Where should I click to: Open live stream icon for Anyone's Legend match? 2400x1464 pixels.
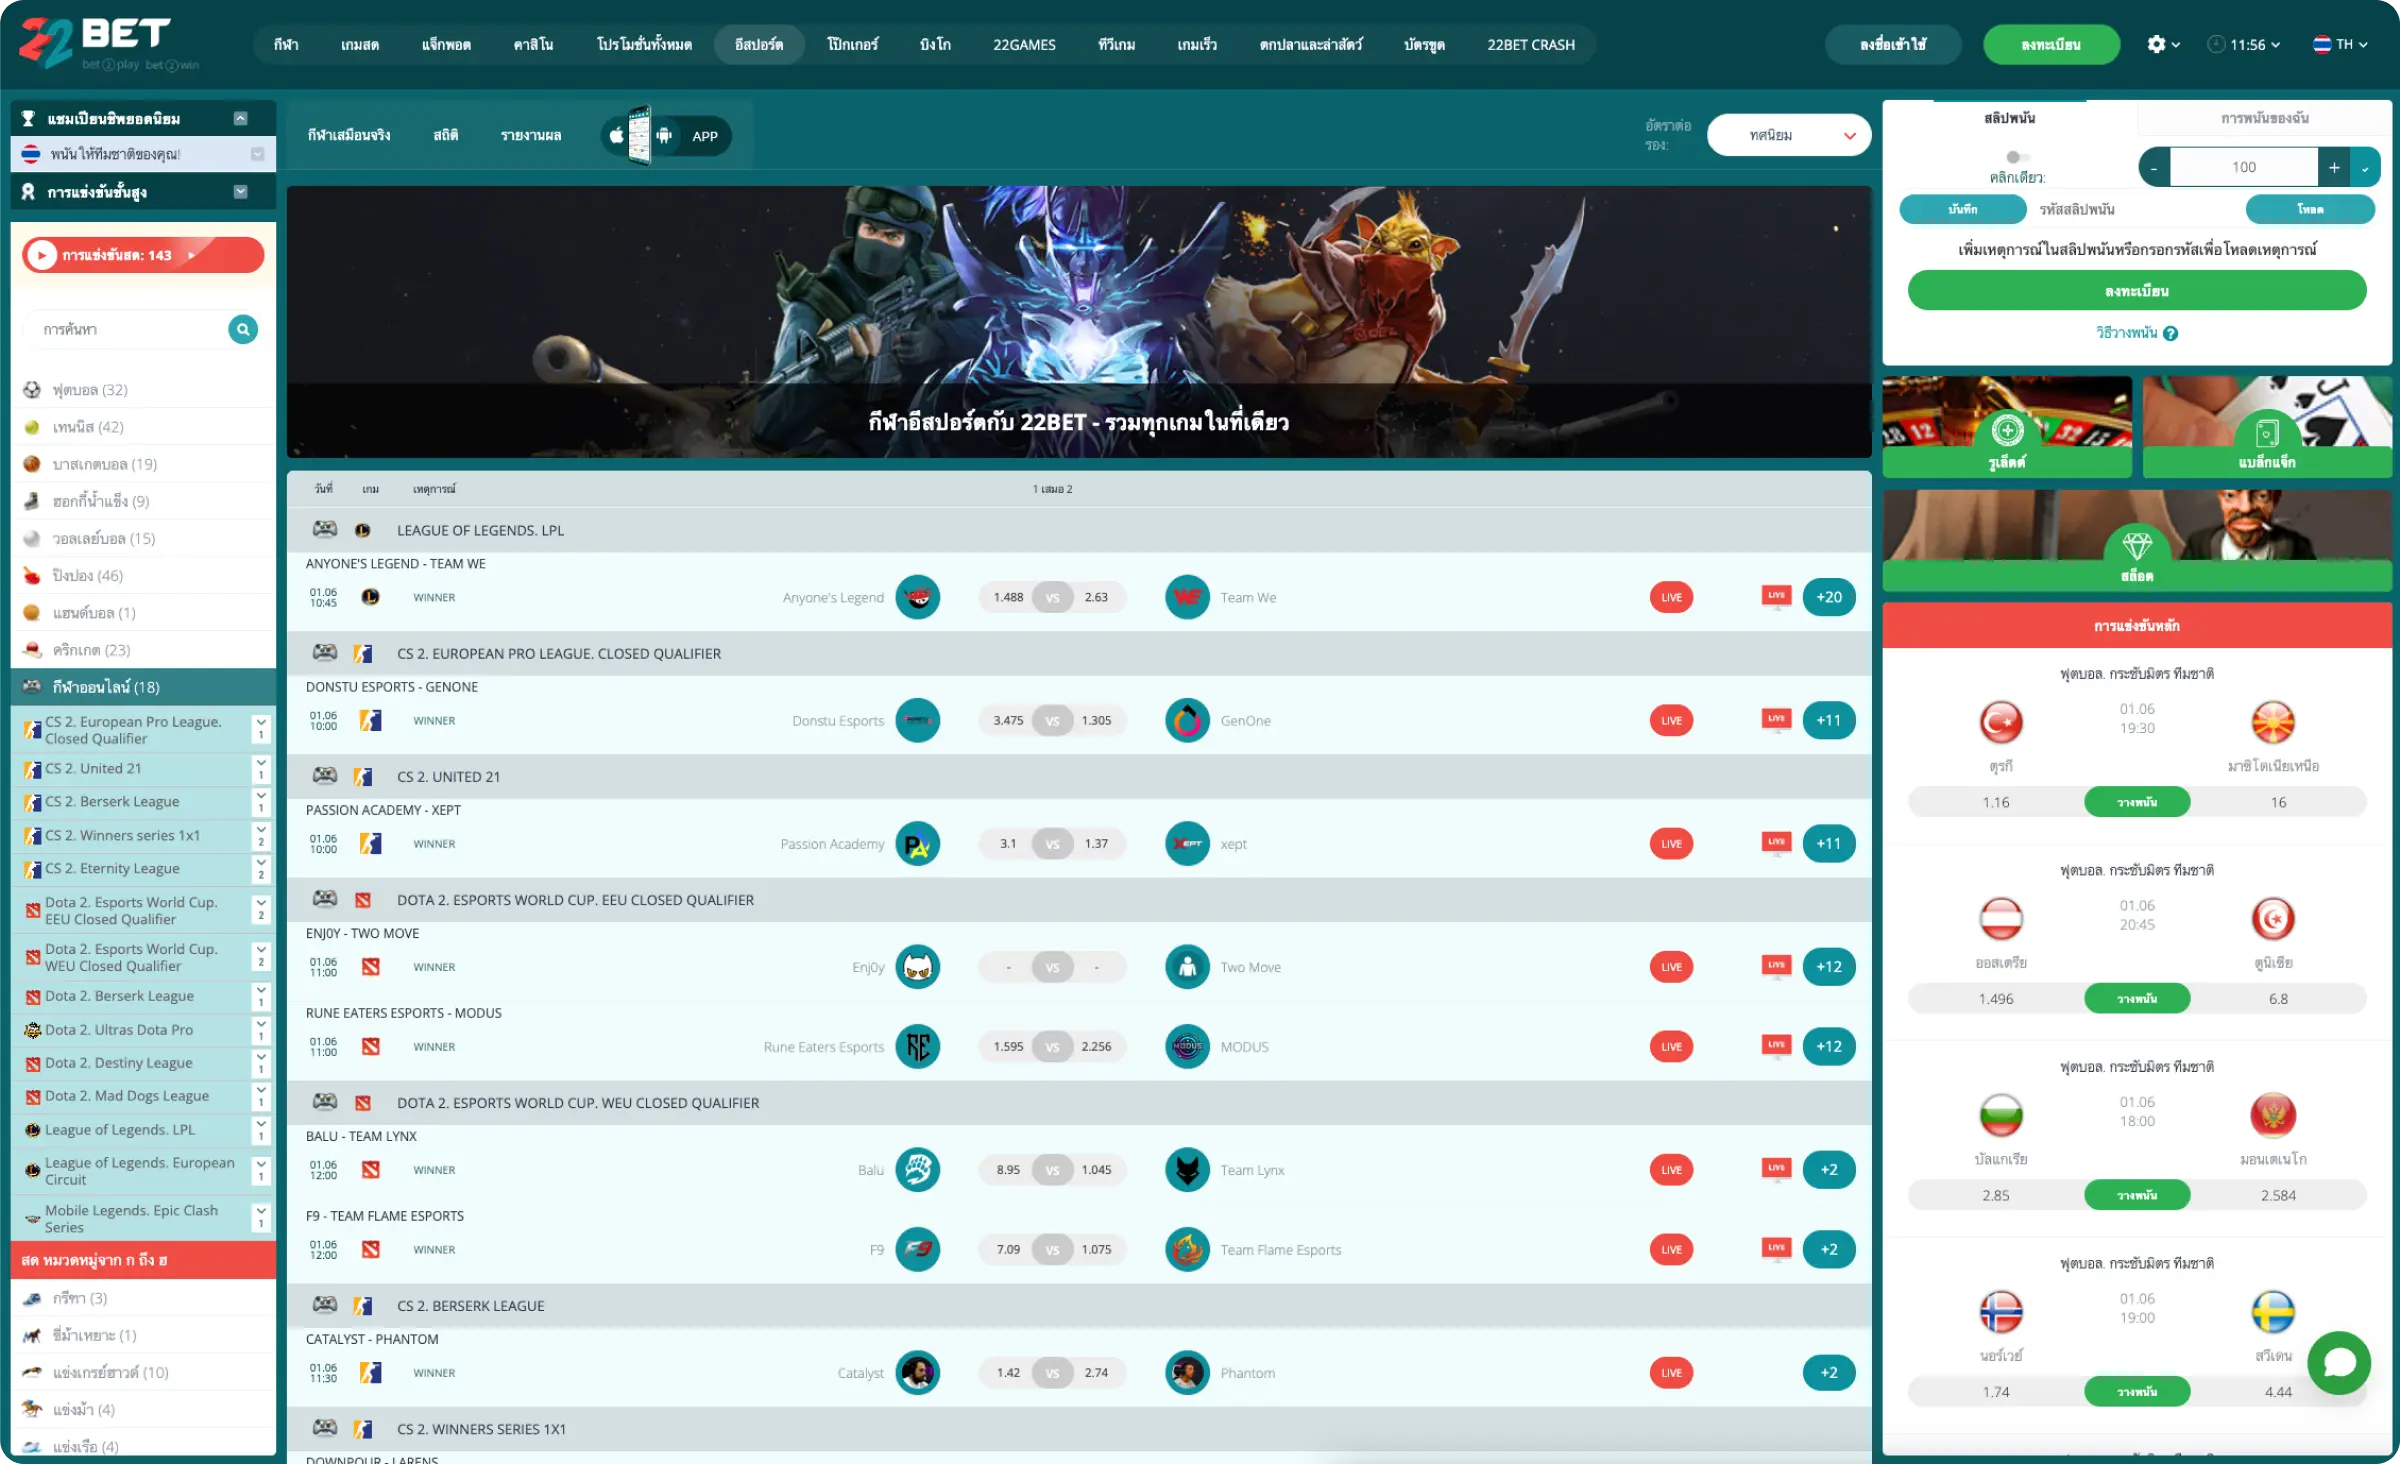click(x=1776, y=597)
